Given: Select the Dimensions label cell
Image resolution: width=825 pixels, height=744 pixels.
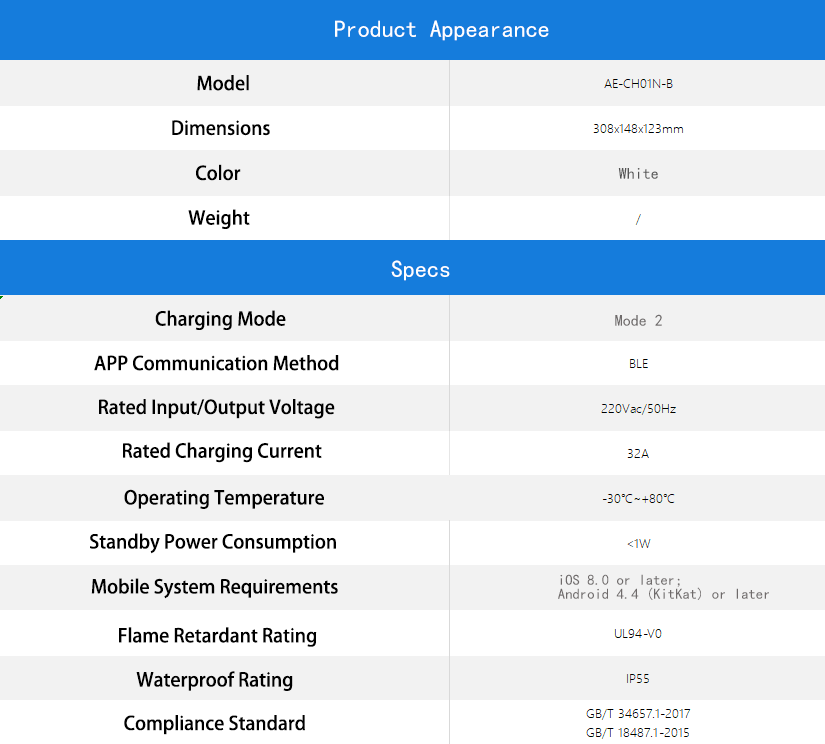Looking at the screenshot, I should click(221, 128).
